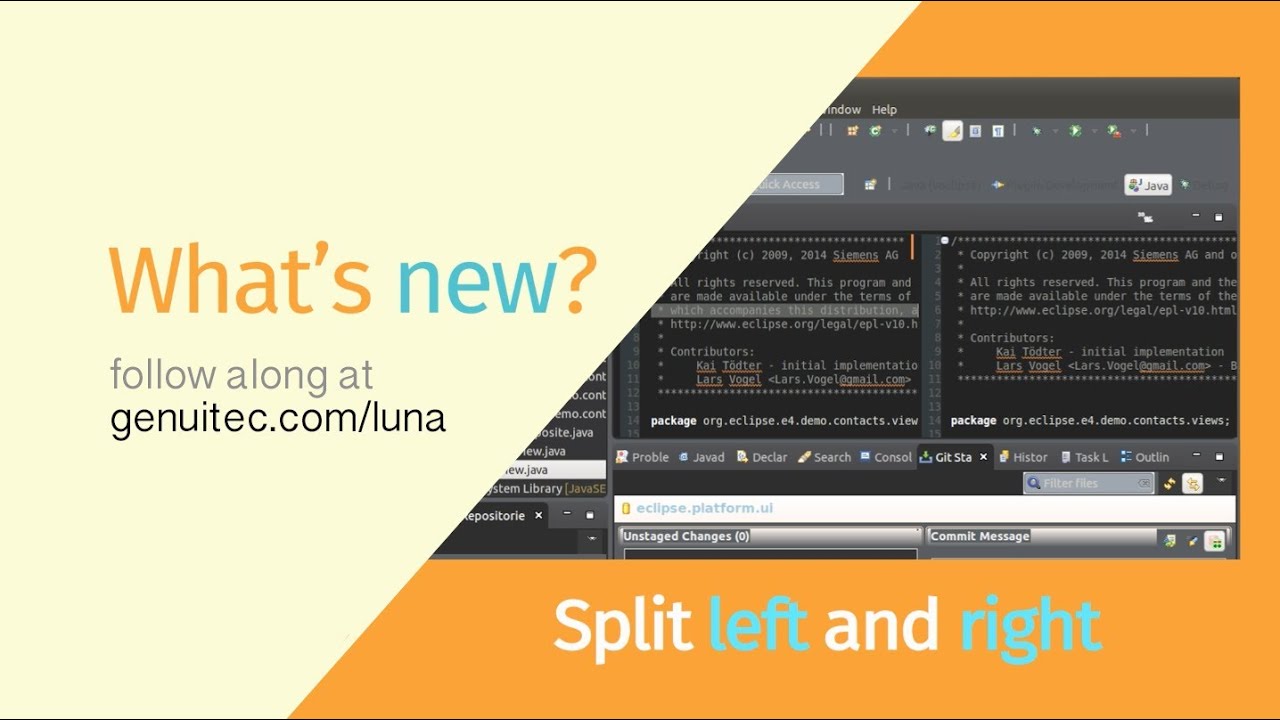Click the New Plug-in Project toolbar icon
Viewport: 1280px width, 720px height.
point(852,131)
